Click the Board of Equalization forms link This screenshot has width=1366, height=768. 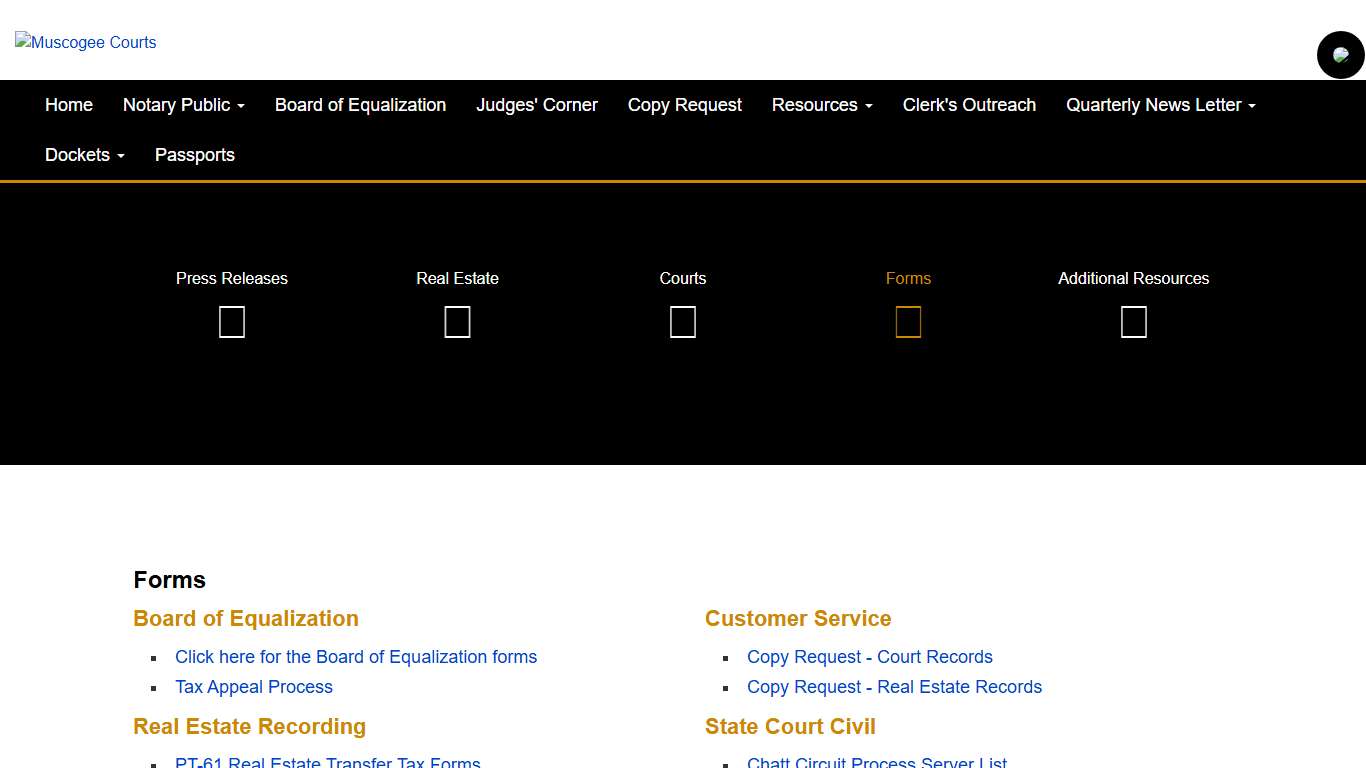tap(356, 657)
